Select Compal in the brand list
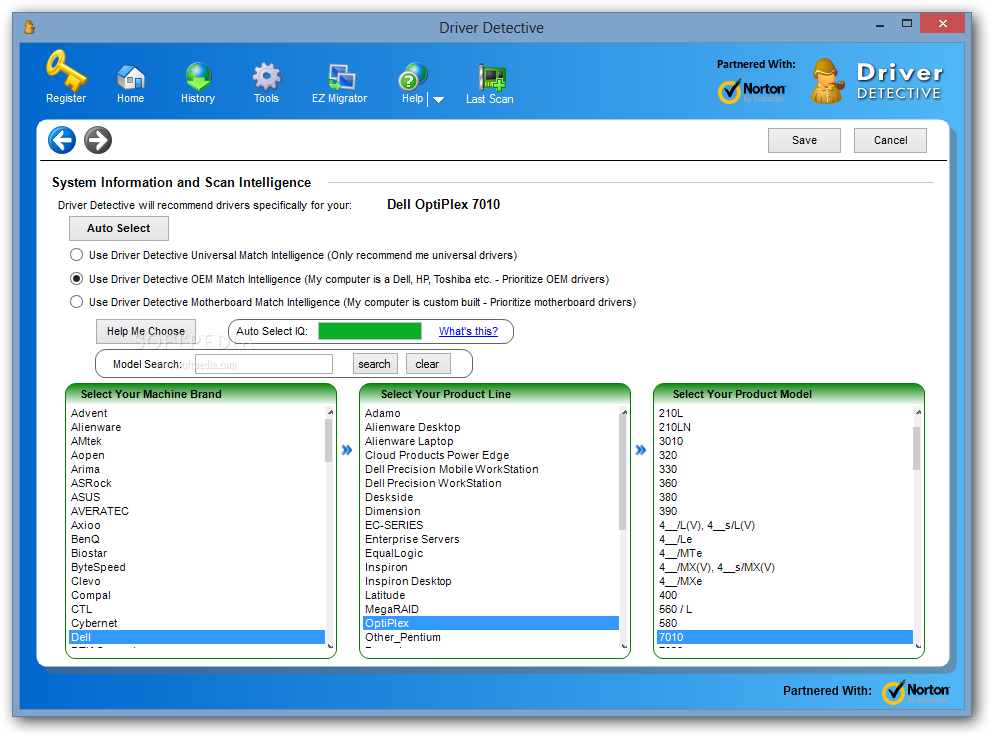This screenshot has width=992, height=737. pos(197,595)
